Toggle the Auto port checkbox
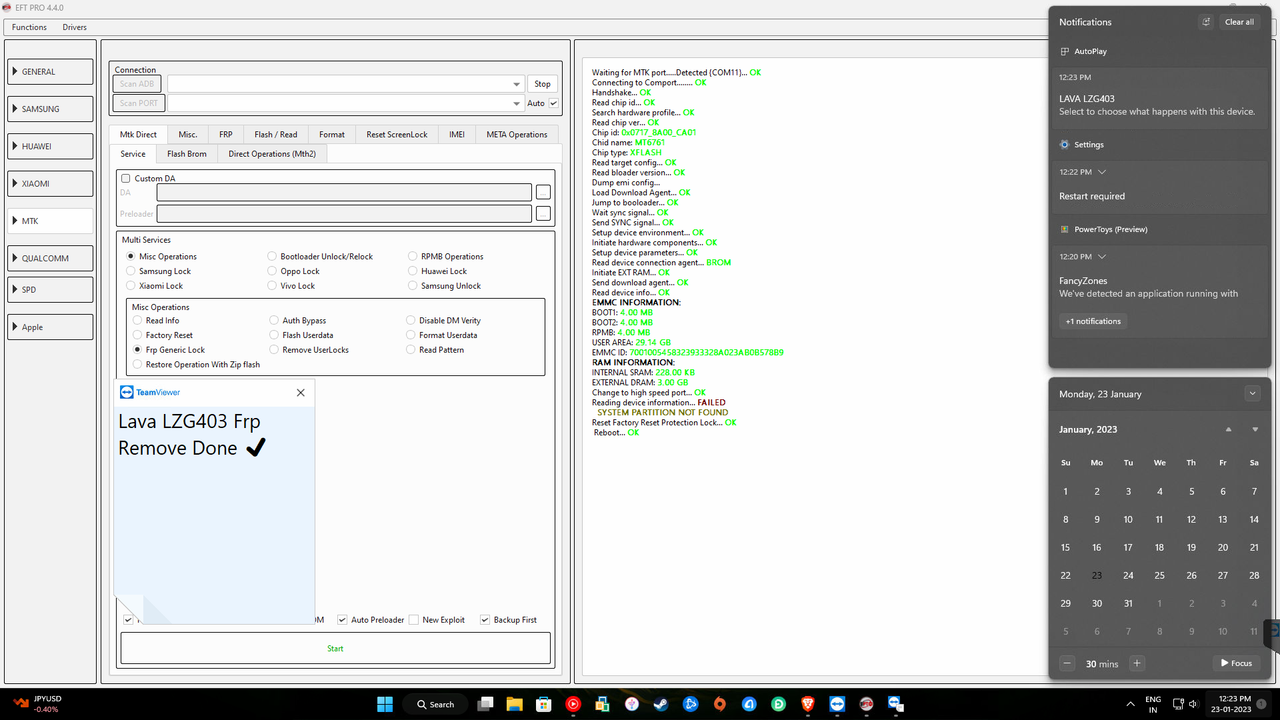This screenshot has width=1280, height=720. coord(553,103)
